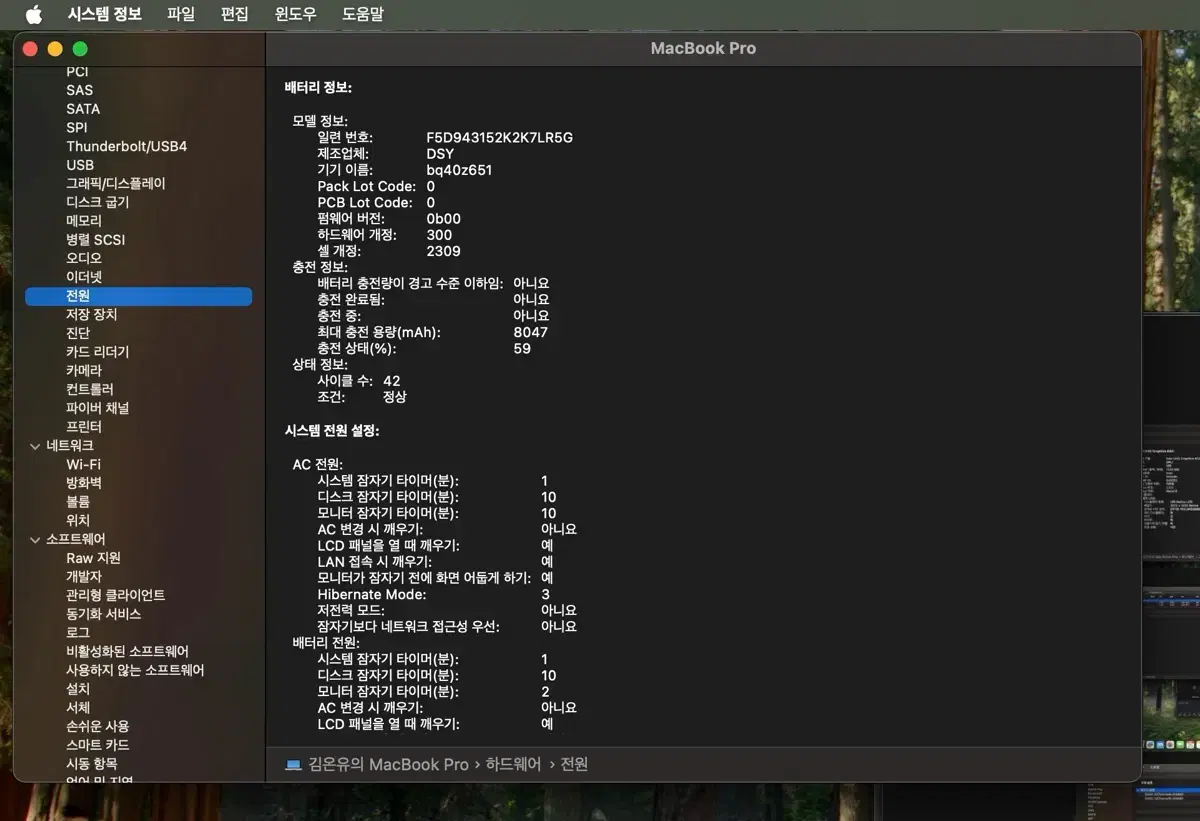Viewport: 1200px width, 821px height.
Task: Open the 파일 menu
Action: (181, 14)
